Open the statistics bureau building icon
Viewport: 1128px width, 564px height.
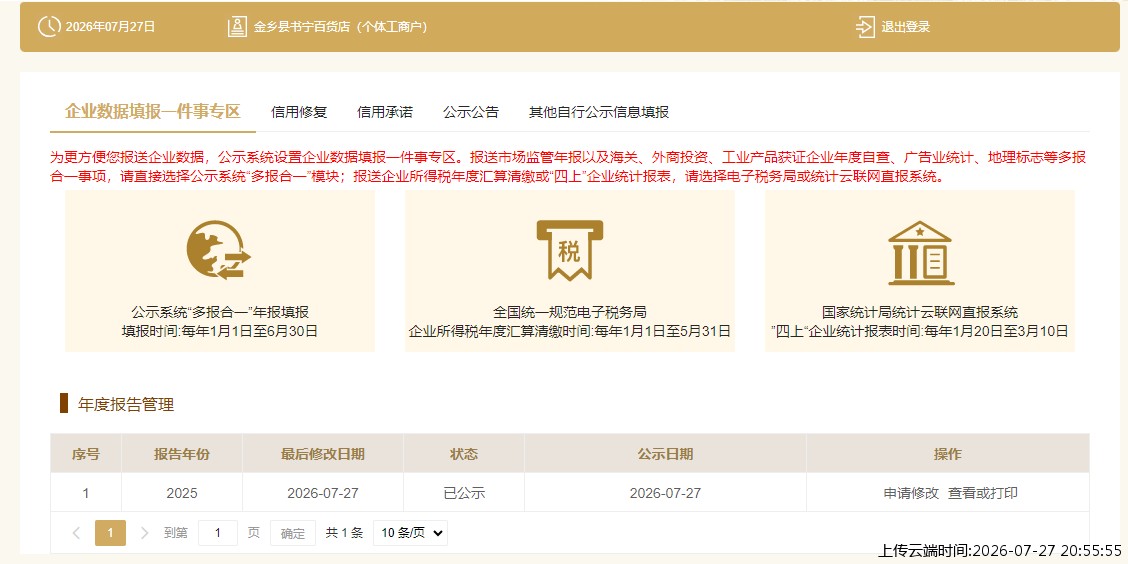tap(920, 253)
